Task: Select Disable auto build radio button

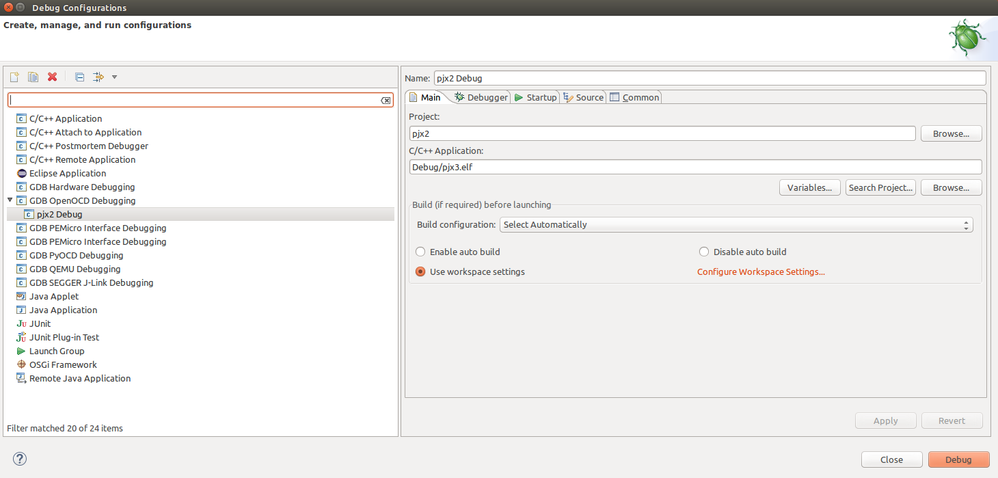Action: coord(704,252)
